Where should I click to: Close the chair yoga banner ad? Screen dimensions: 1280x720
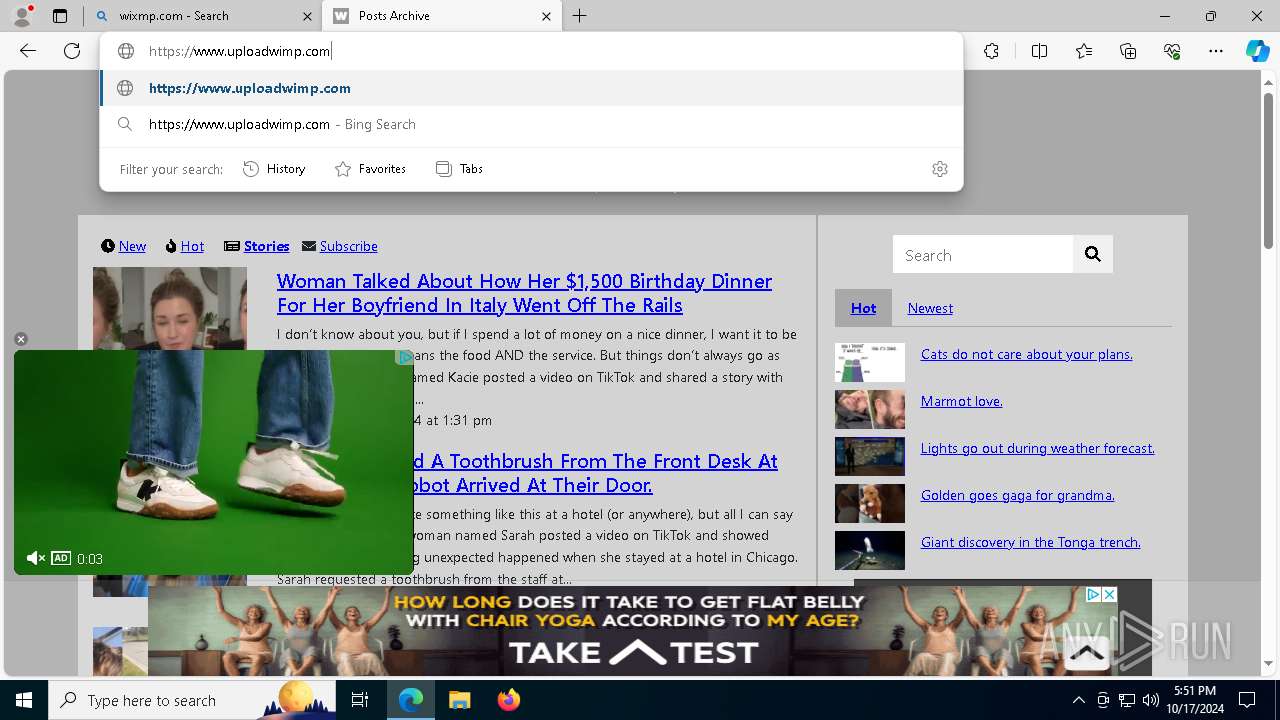coord(1108,594)
